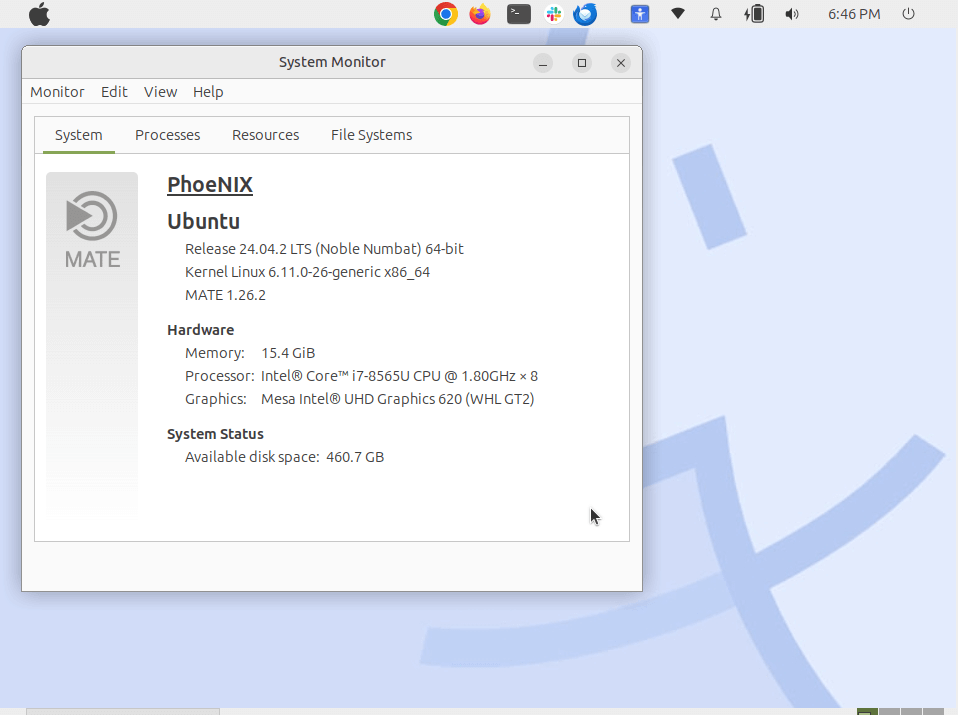
Task: Click the MATE logo image
Action: (x=92, y=230)
